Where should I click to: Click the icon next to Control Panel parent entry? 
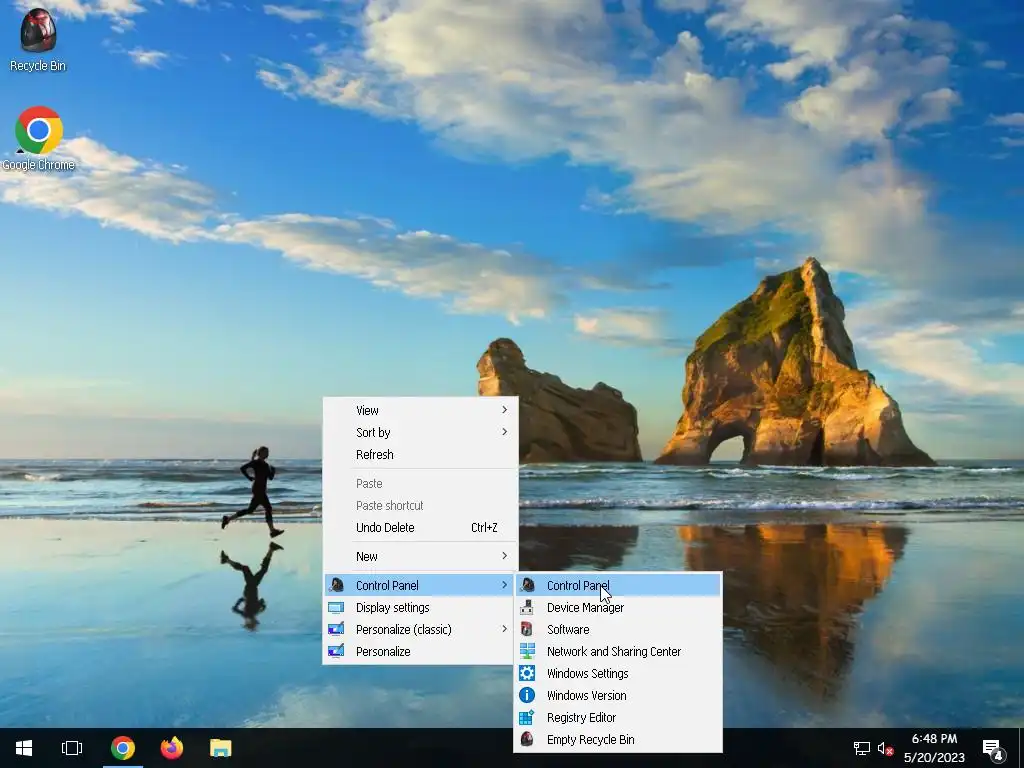[x=336, y=585]
